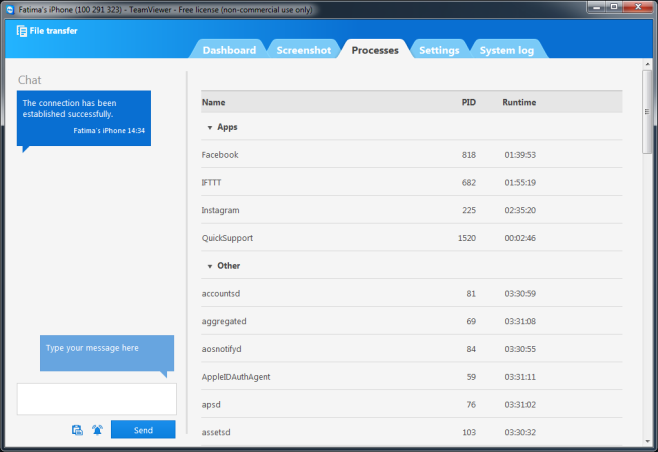The image size is (658, 452).
Task: Open the File transfer icon
Action: point(22,31)
